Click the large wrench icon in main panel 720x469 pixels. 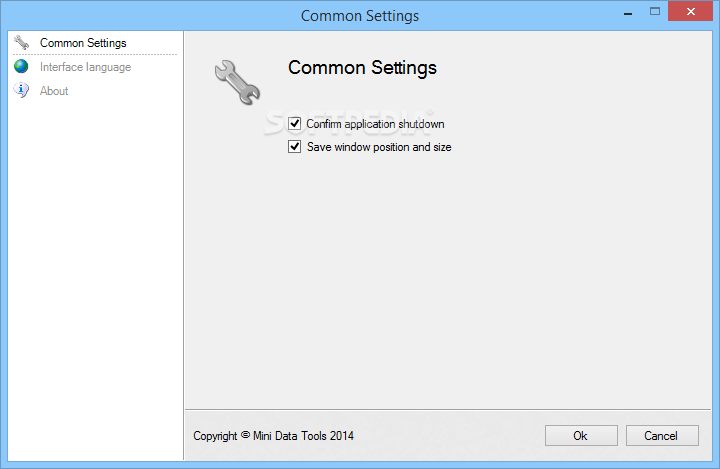click(x=237, y=82)
